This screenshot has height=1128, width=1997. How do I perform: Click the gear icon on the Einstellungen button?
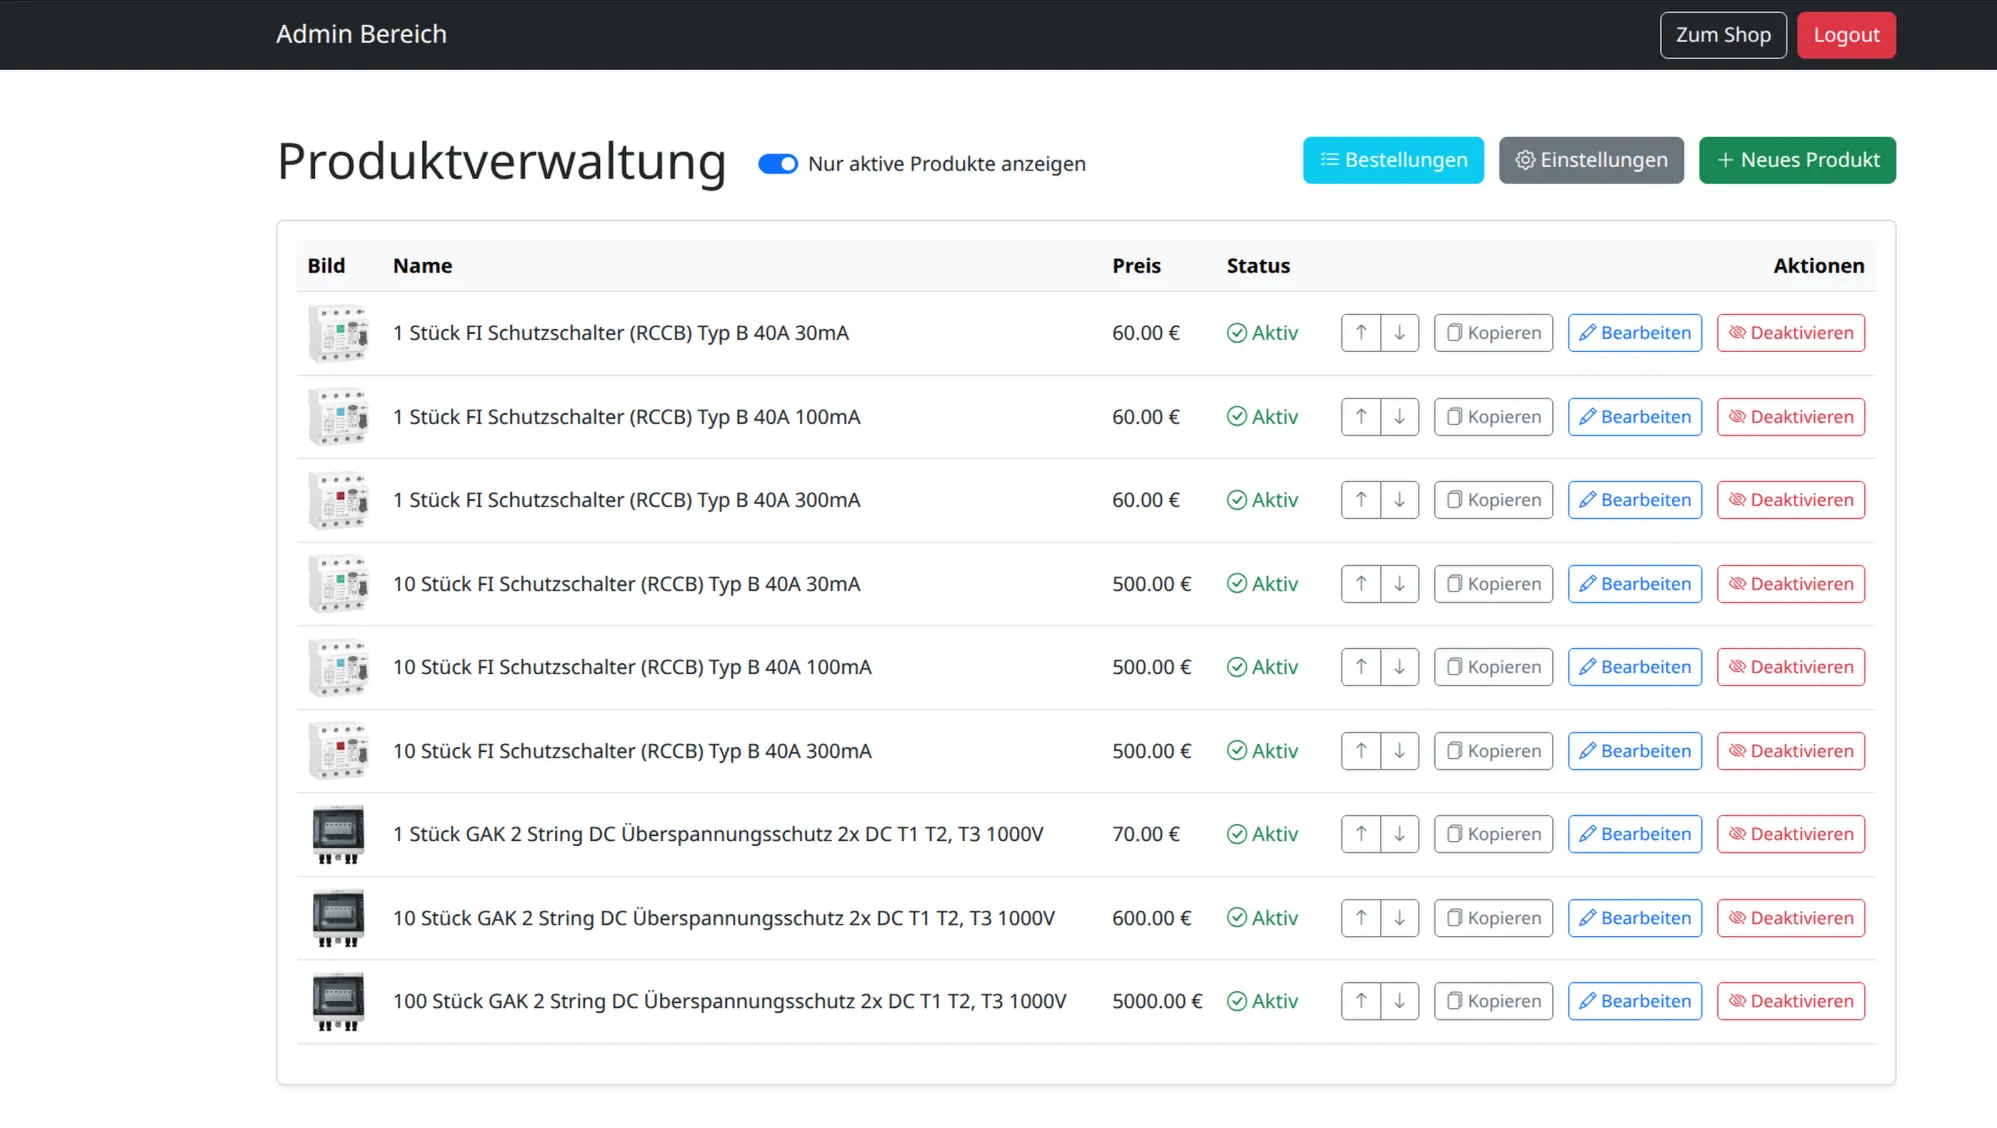coord(1525,160)
